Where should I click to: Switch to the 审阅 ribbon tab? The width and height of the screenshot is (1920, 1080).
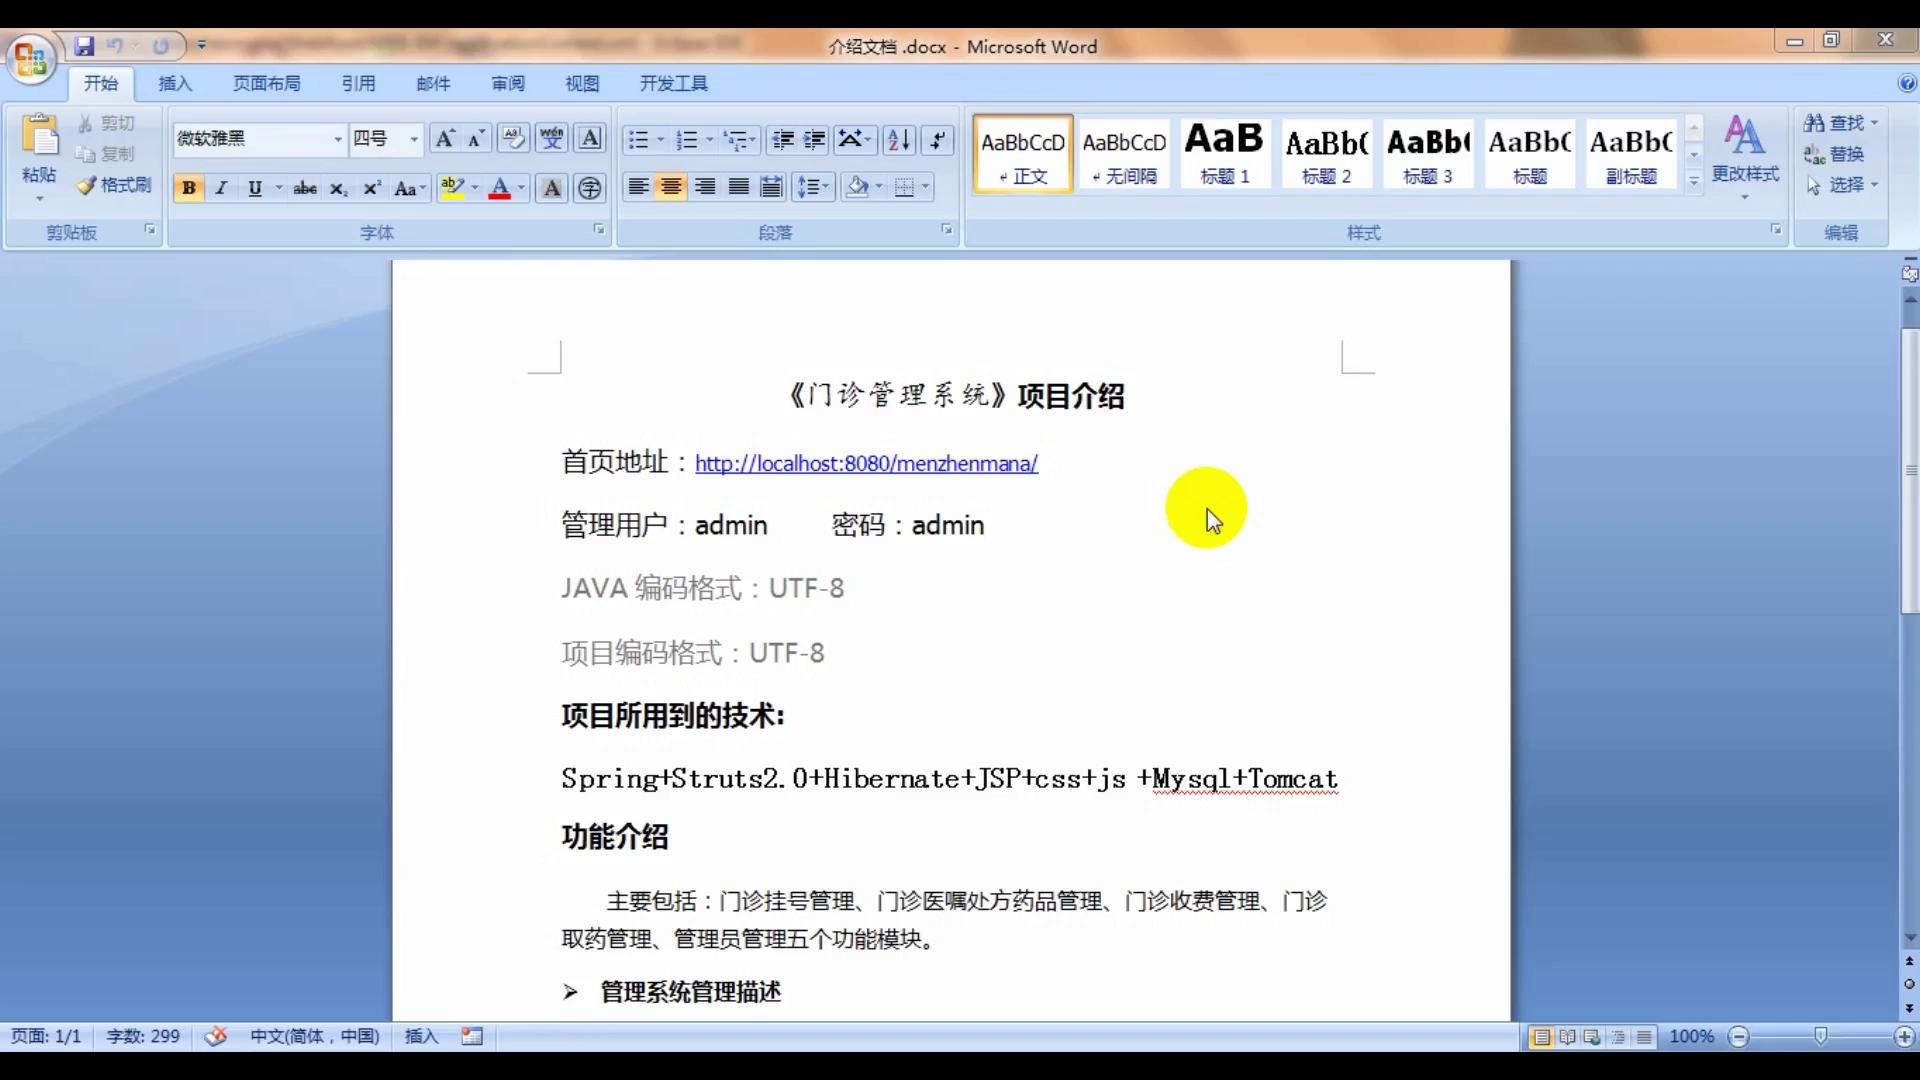click(x=507, y=83)
